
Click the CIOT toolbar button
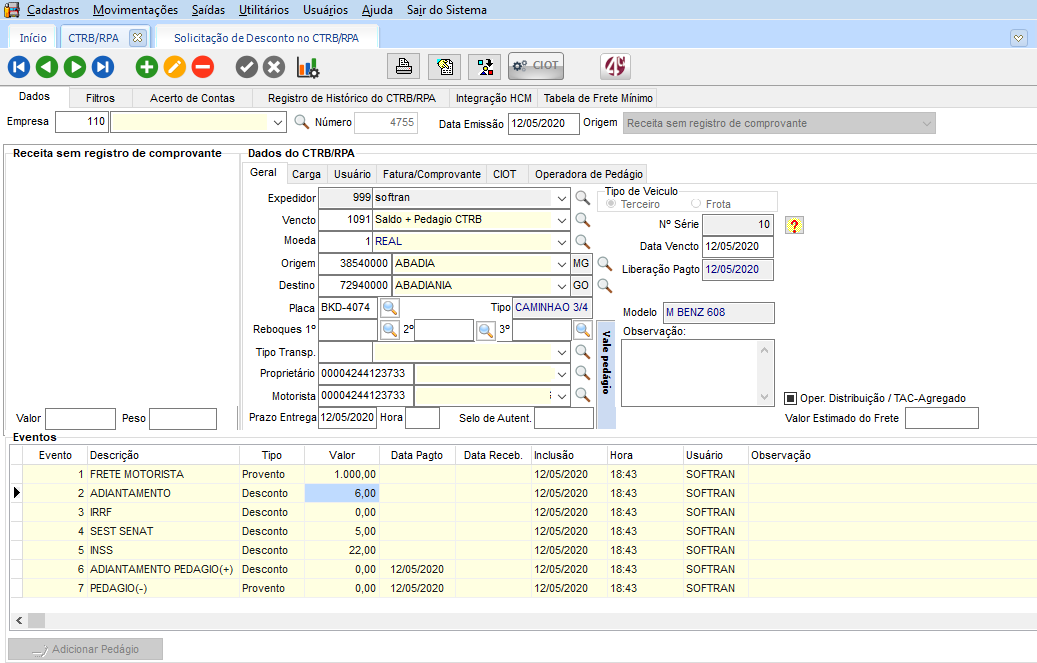point(536,66)
